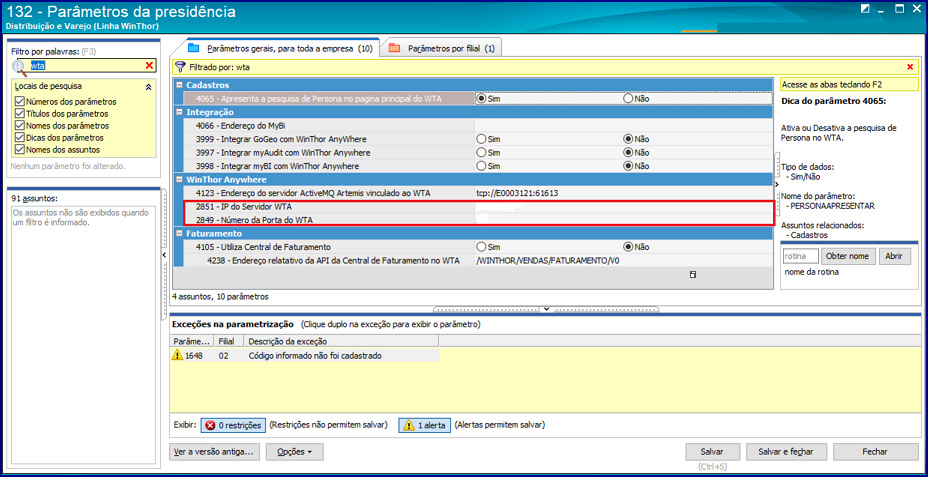Click 'Obter nome' button
Viewport: 928px width, 477px height.
coord(848,256)
